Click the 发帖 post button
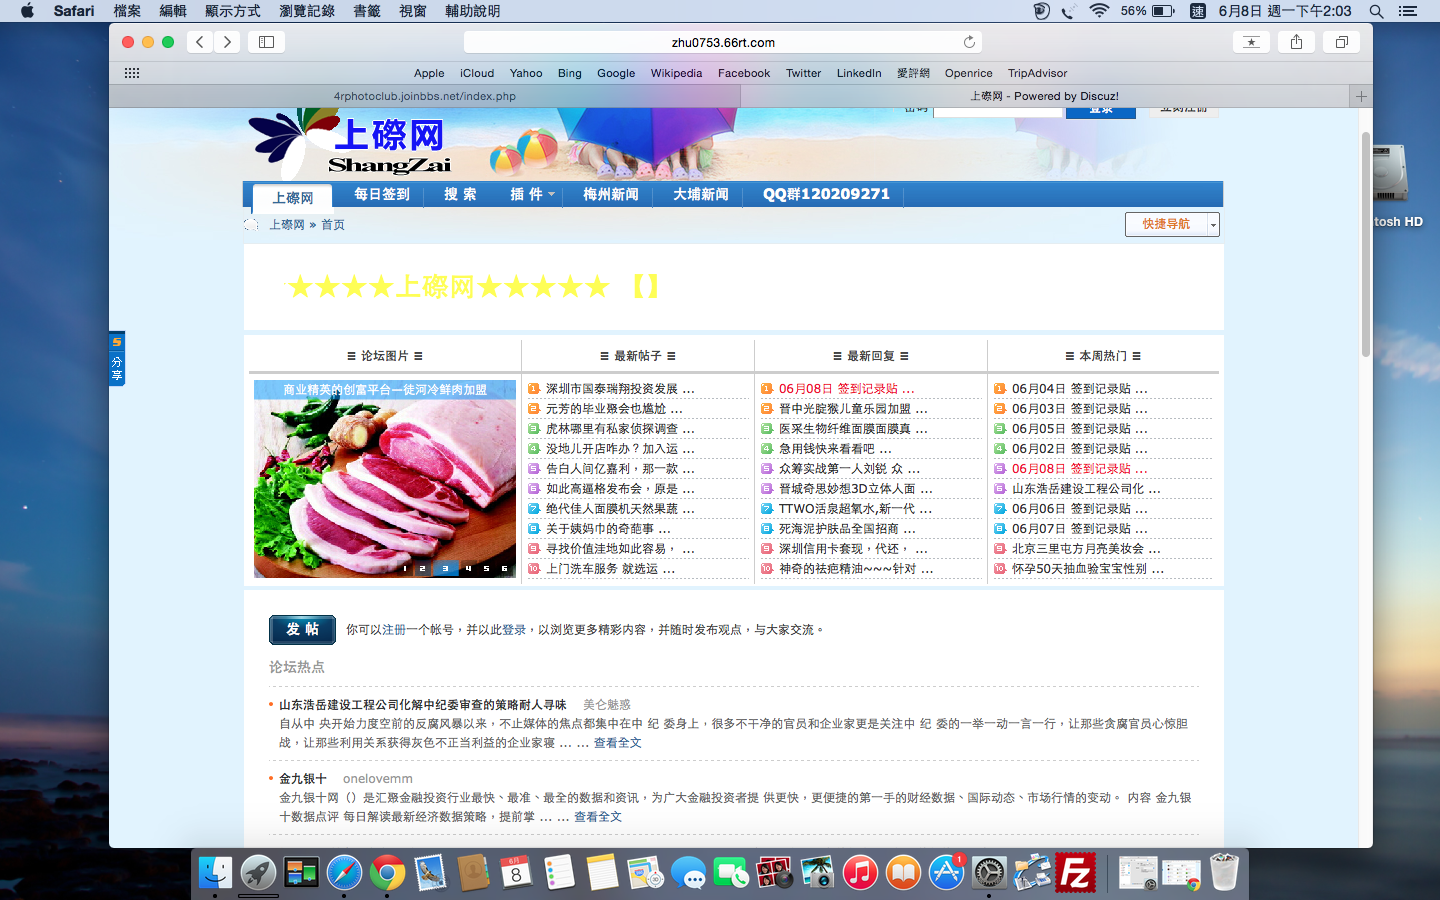Image resolution: width=1440 pixels, height=900 pixels. tap(302, 630)
